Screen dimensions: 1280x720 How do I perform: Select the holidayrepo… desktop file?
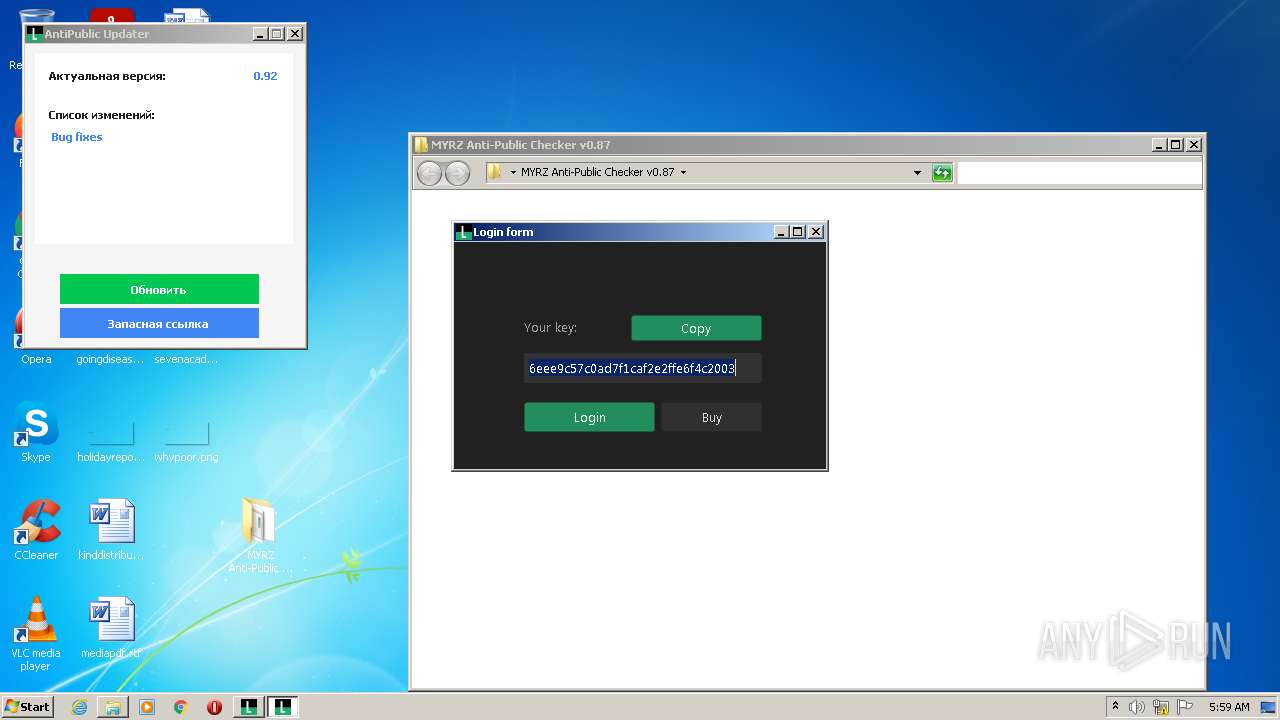111,440
